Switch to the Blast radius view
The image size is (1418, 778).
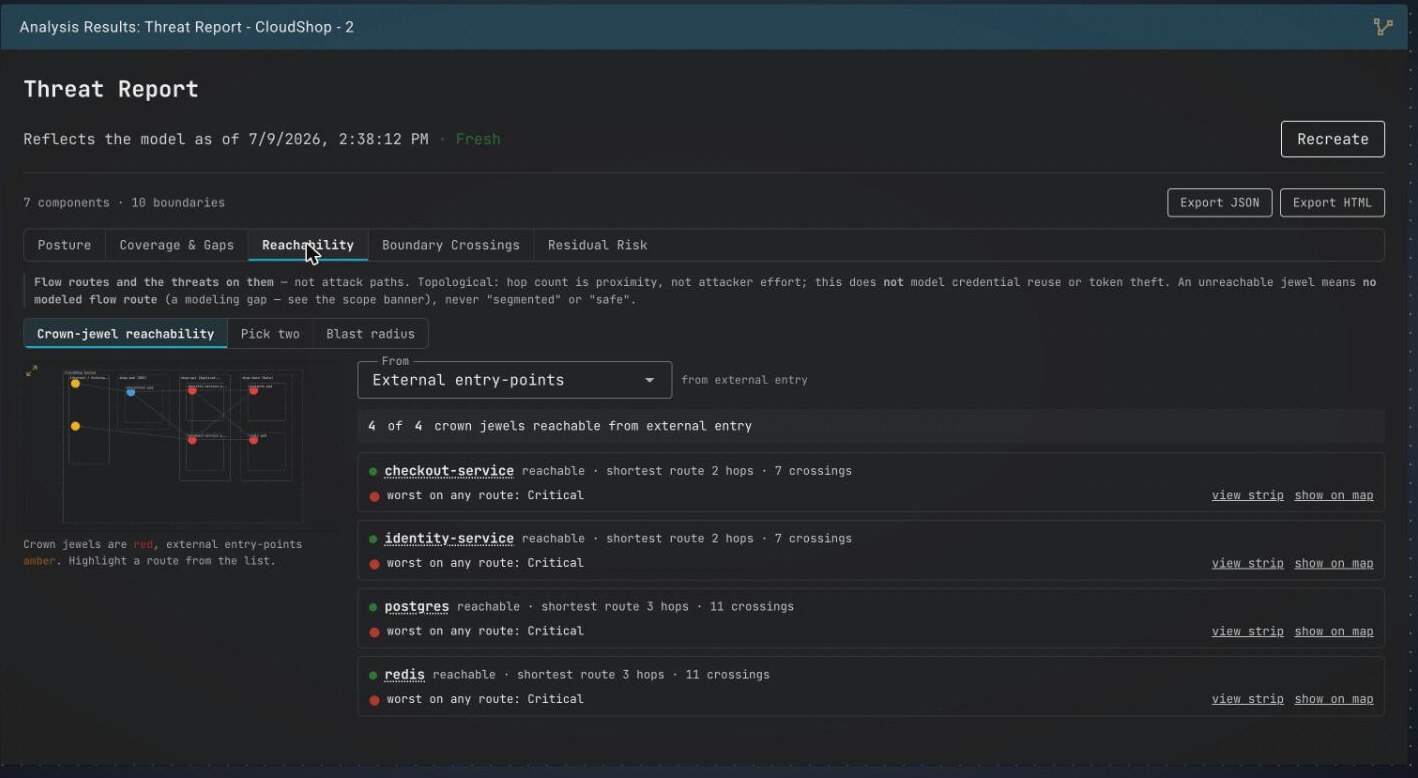pyautogui.click(x=370, y=333)
